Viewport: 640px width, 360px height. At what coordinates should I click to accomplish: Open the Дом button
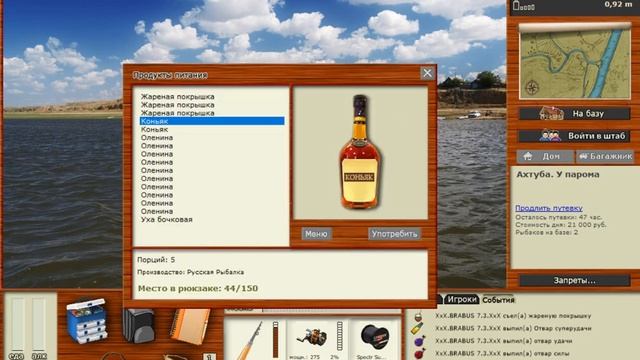point(545,156)
